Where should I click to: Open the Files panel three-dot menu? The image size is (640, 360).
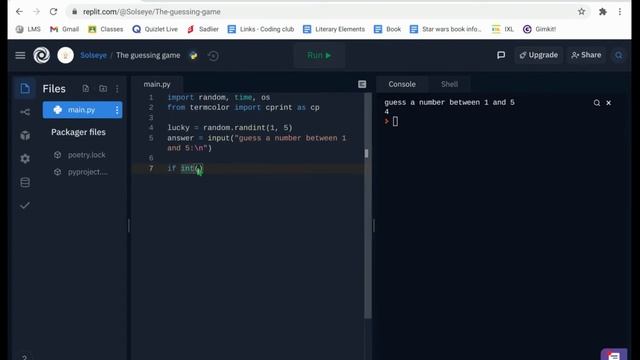point(117,89)
